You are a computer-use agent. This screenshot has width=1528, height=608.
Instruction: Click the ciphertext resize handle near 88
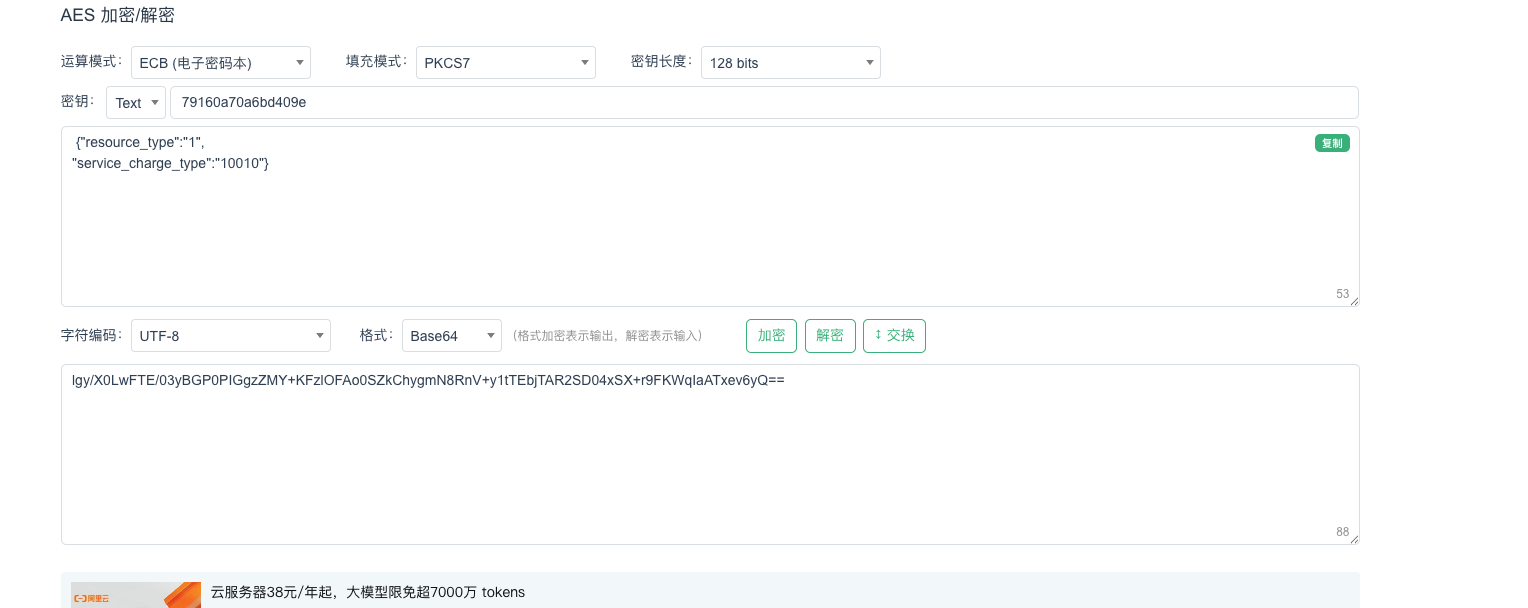pos(1354,539)
